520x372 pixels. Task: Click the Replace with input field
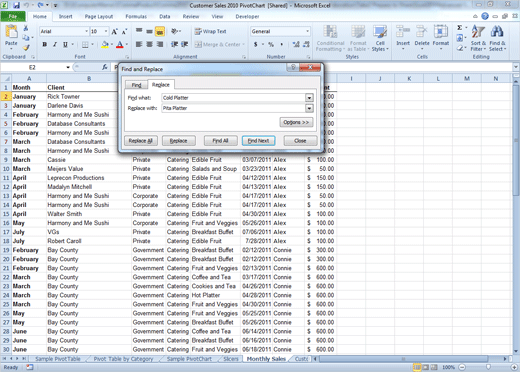pos(234,108)
